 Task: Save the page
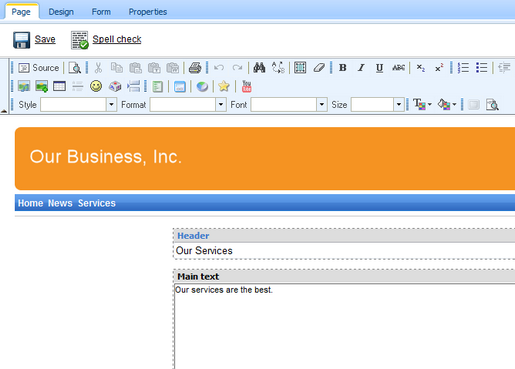[x=34, y=40]
